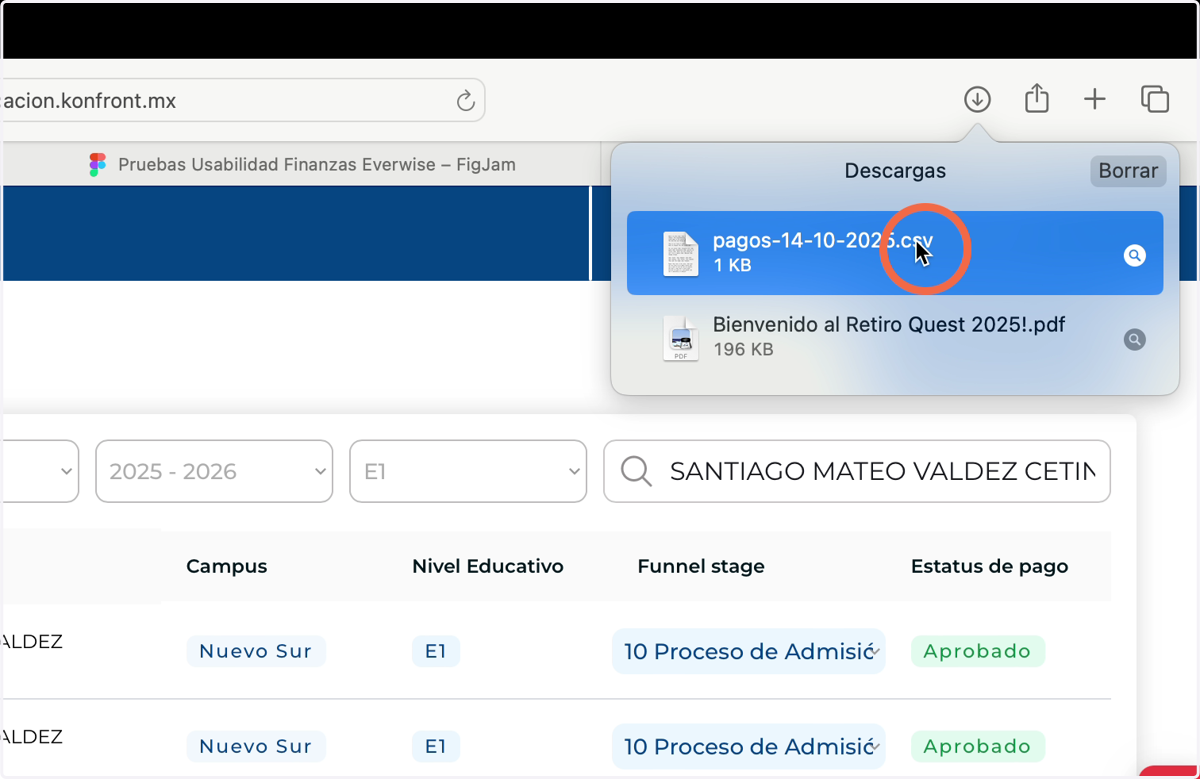
Task: Click the Estatus de pago column header
Action: (x=989, y=566)
